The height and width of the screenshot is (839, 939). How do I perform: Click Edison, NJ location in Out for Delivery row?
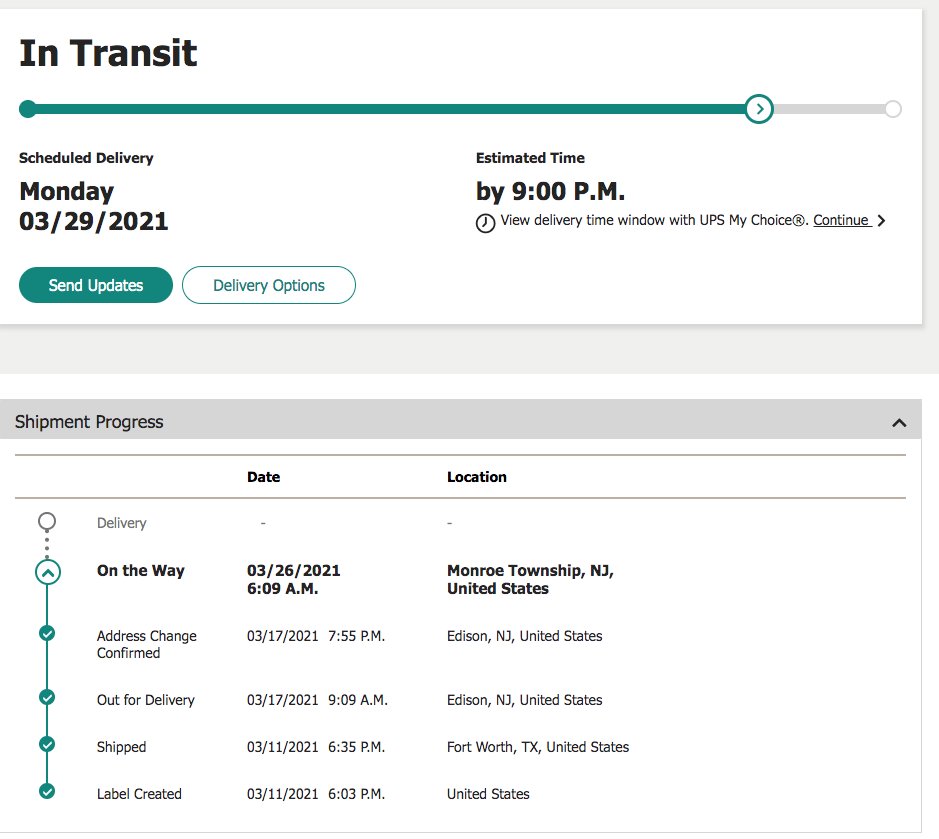click(525, 700)
